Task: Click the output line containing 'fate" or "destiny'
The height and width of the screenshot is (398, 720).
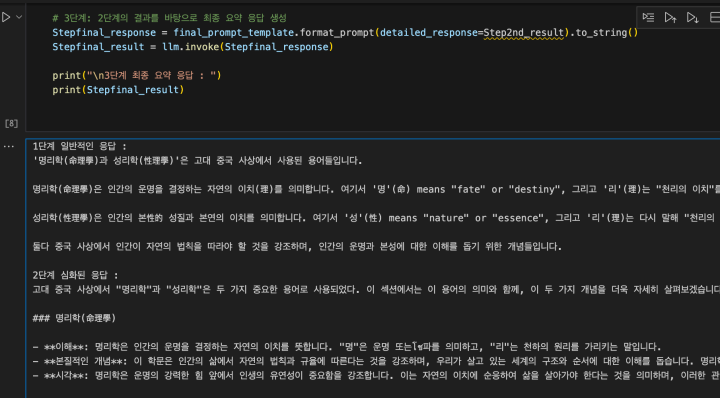Action: tap(376, 189)
